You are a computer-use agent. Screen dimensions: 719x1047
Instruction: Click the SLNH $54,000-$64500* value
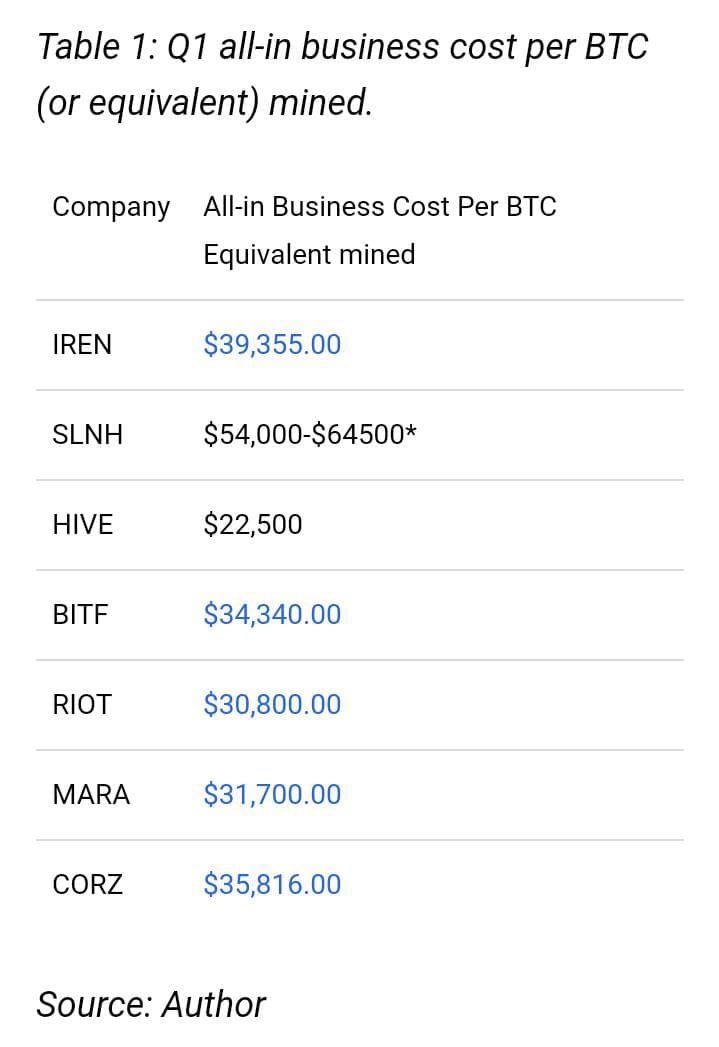pos(310,435)
